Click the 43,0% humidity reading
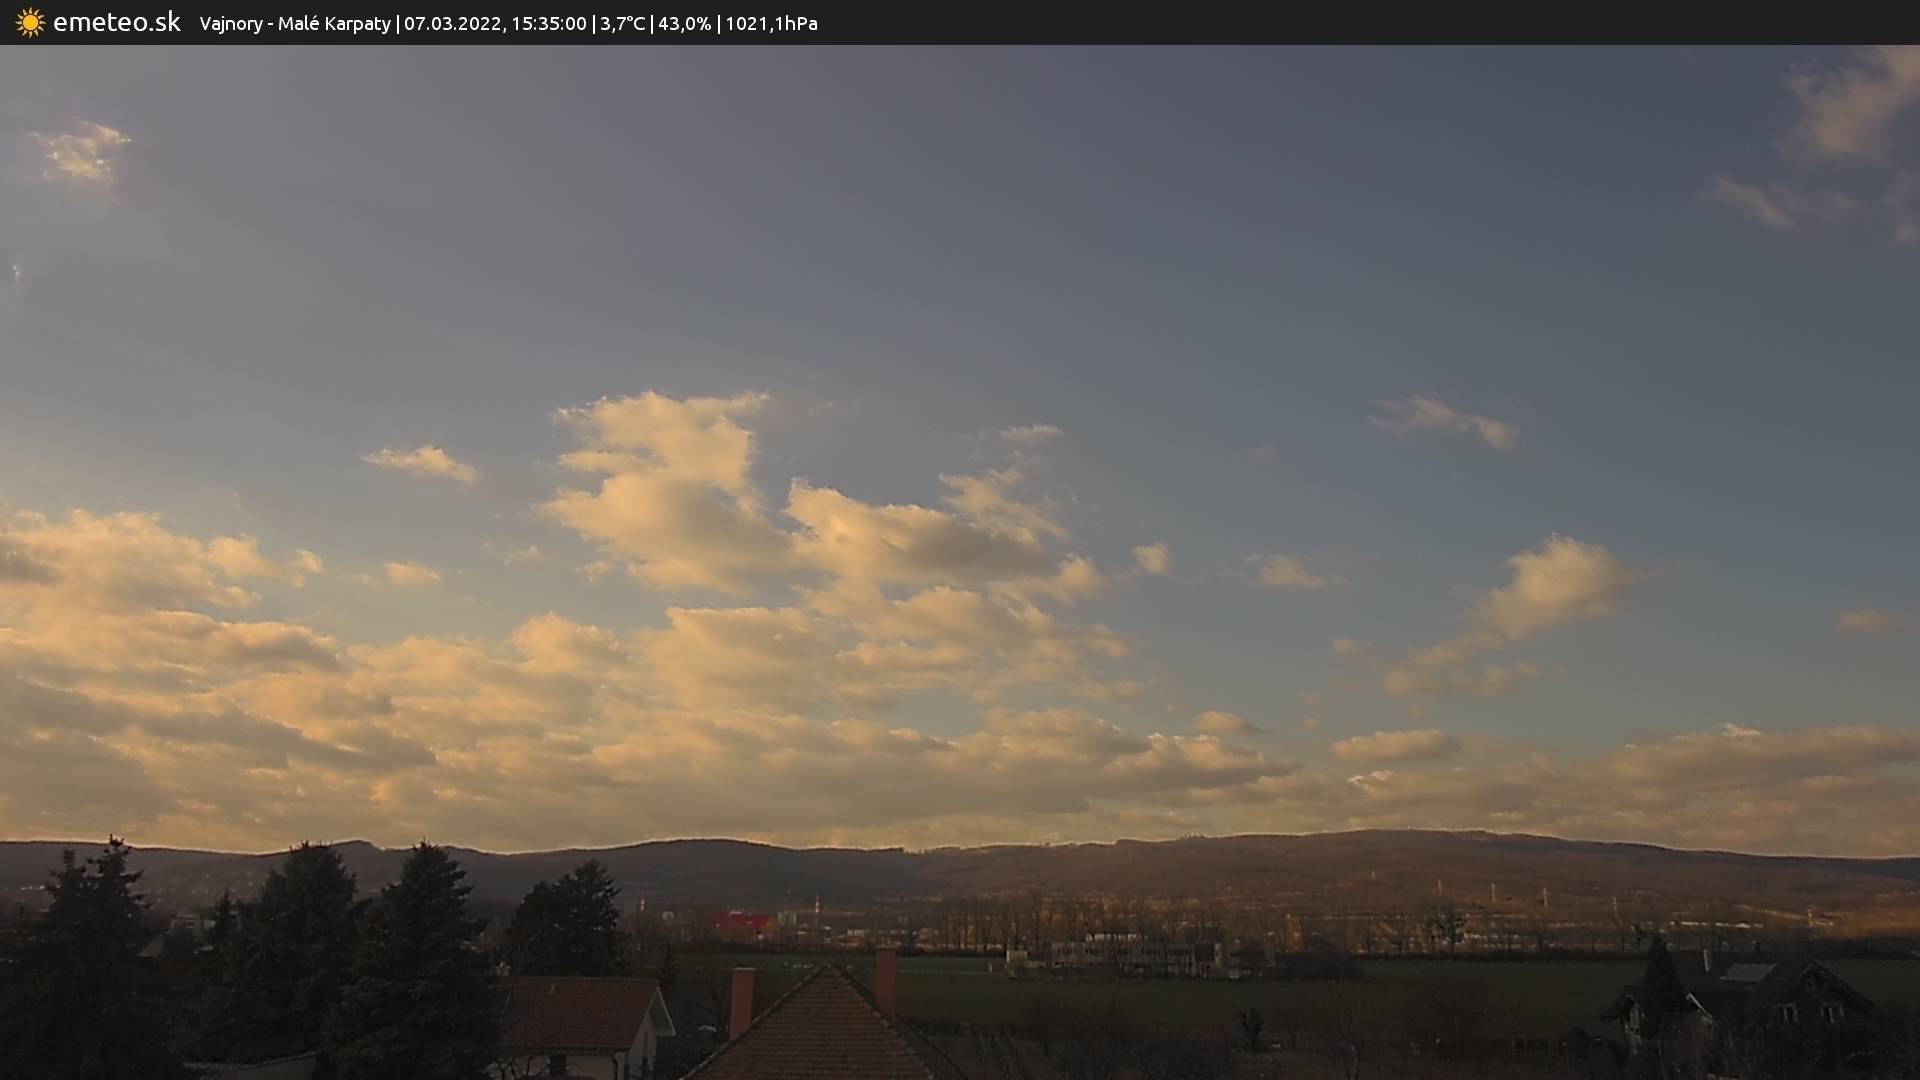 click(684, 23)
